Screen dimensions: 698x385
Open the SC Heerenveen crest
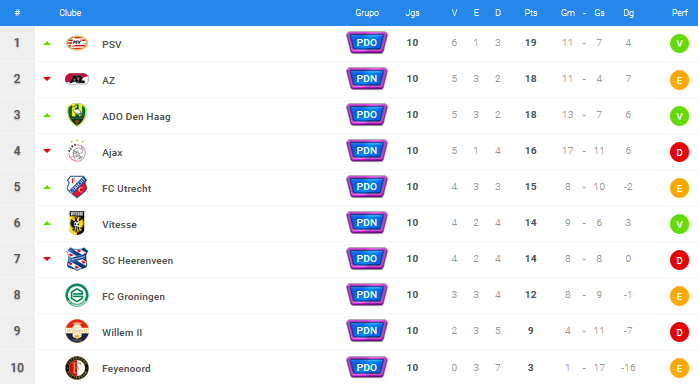[x=77, y=259]
